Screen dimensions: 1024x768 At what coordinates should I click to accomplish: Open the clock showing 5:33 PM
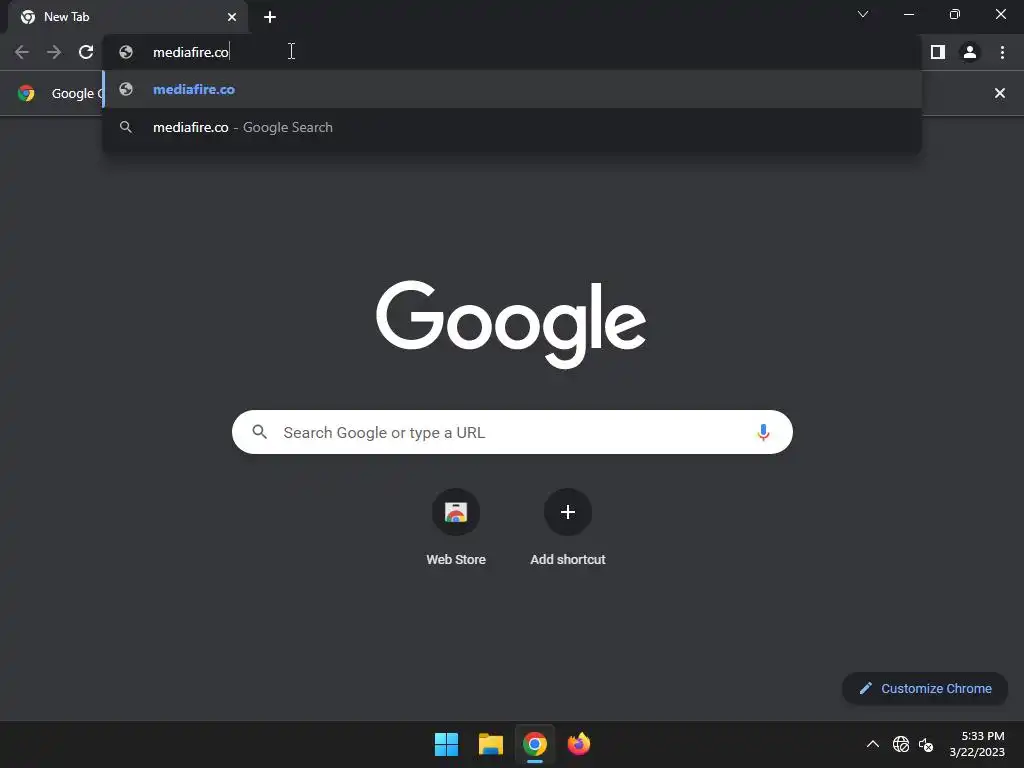(x=977, y=744)
